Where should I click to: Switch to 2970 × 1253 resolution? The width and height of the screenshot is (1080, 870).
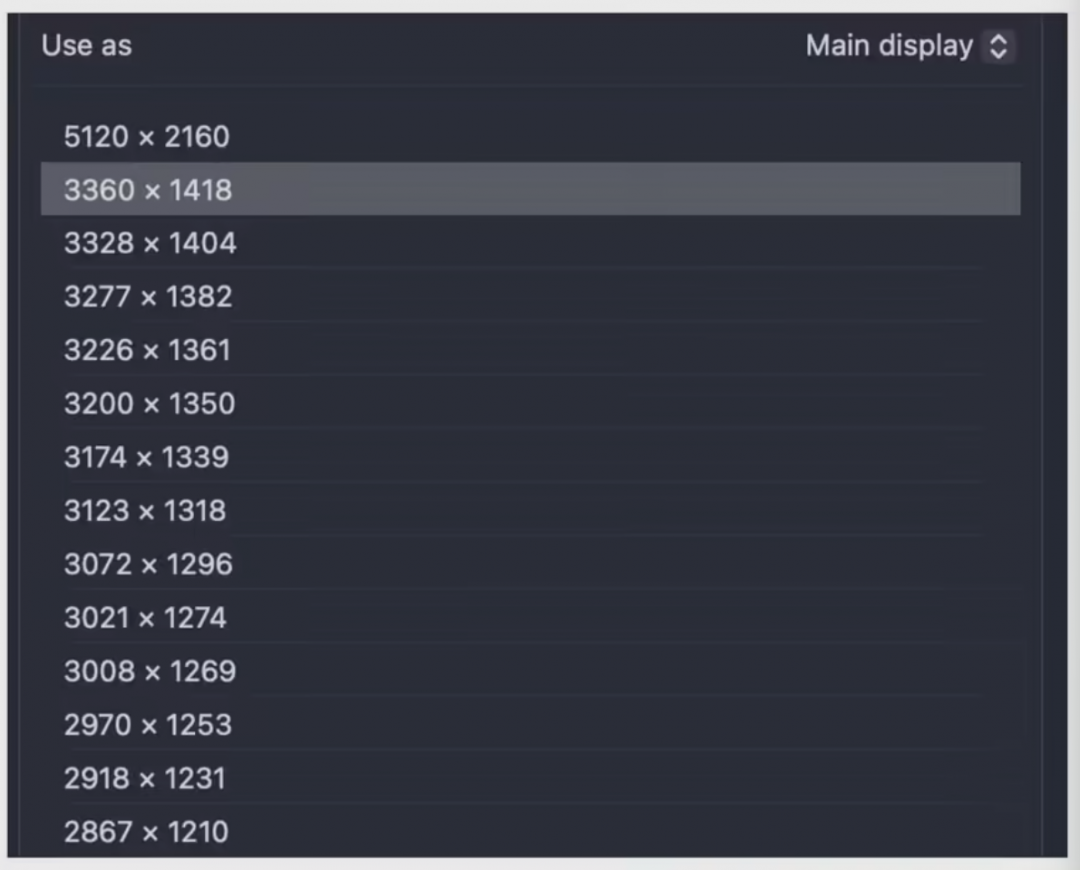point(148,725)
